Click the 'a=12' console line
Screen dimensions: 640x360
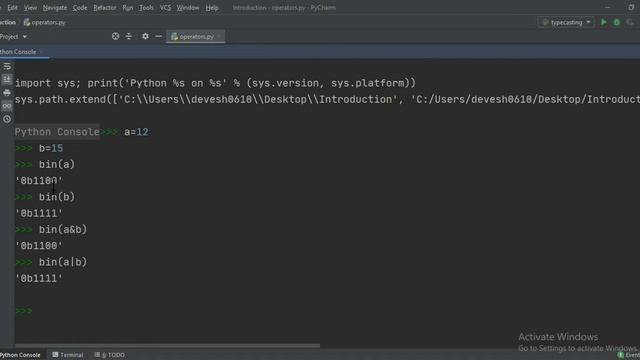(136, 132)
